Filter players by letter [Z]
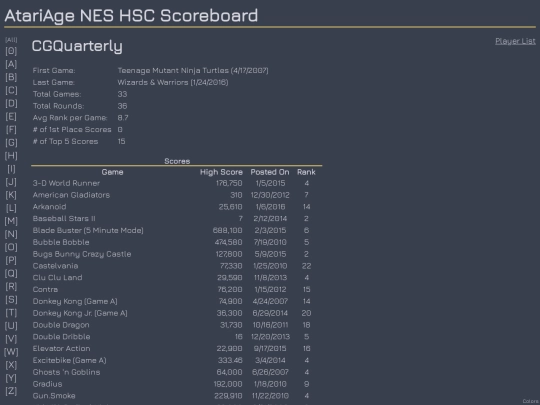The image size is (540, 405). (x=11, y=391)
